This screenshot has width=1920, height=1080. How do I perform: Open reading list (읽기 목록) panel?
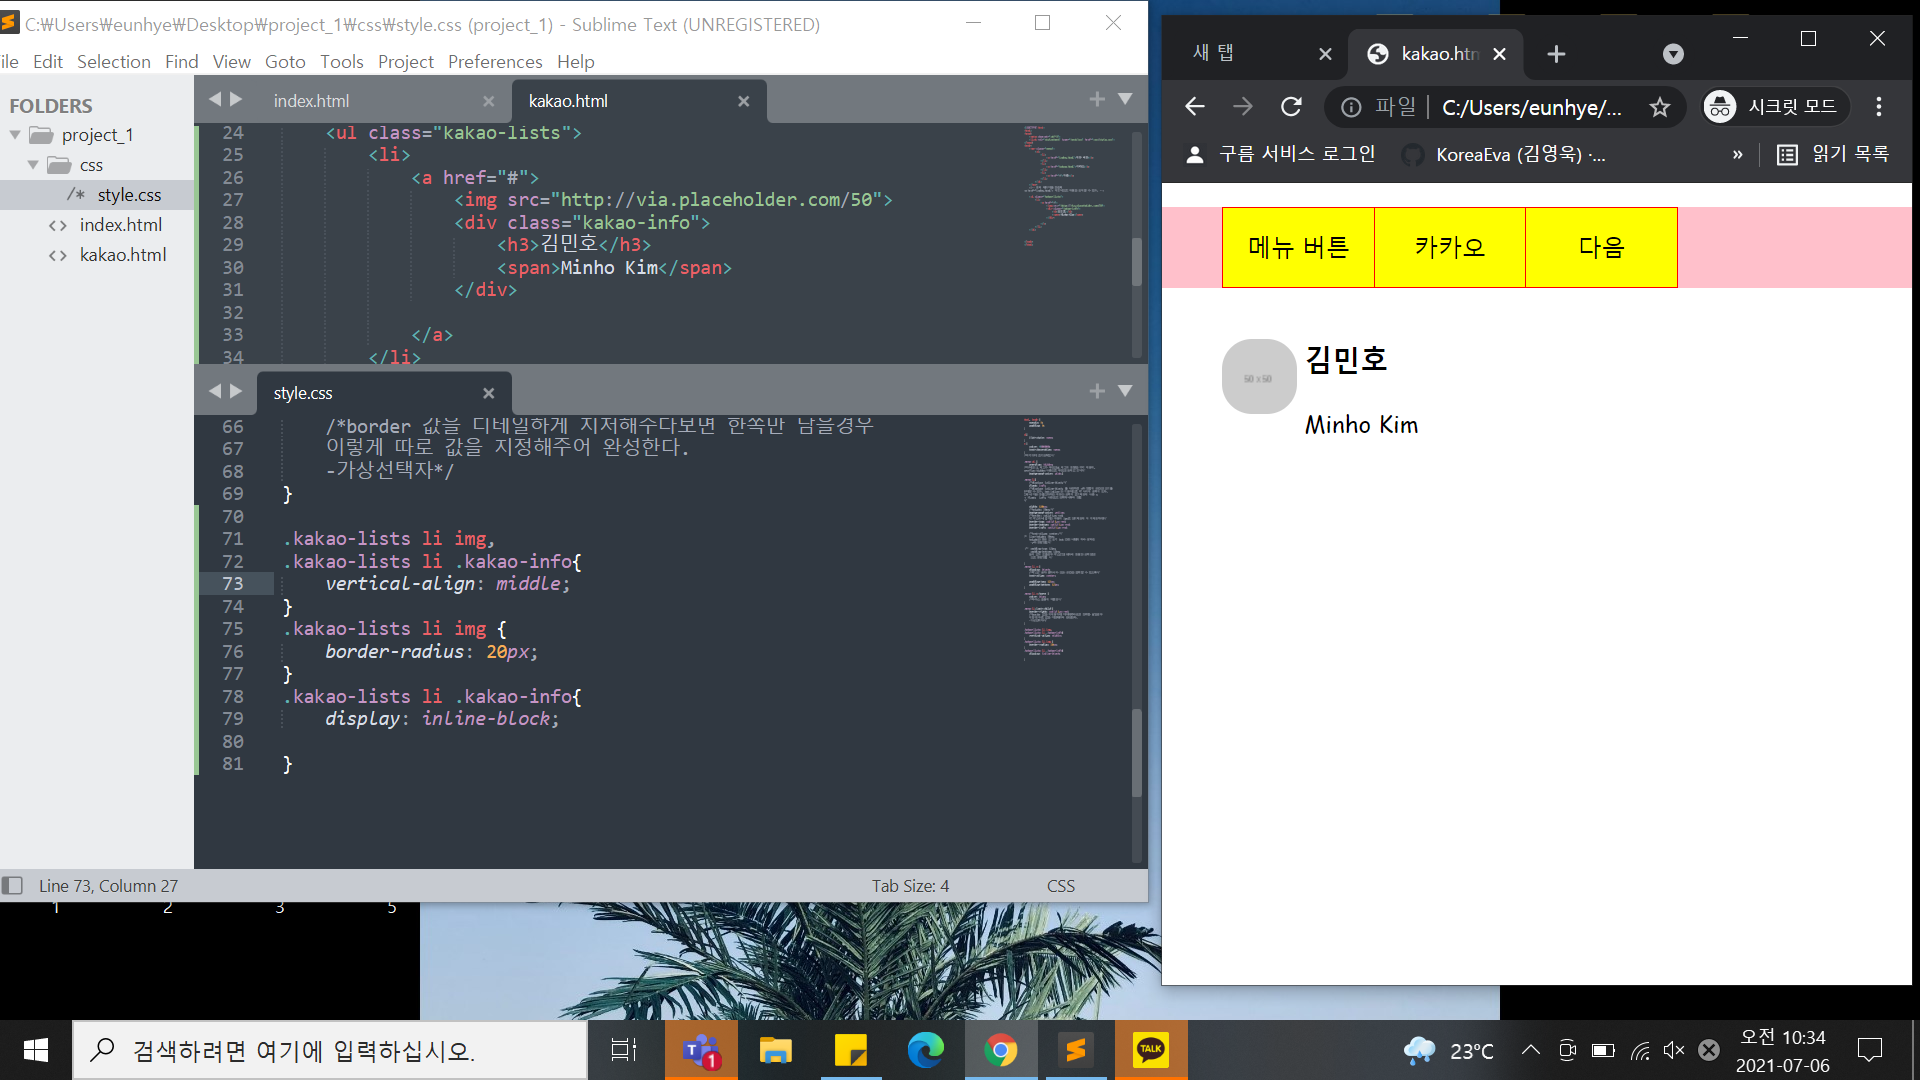pyautogui.click(x=1833, y=154)
